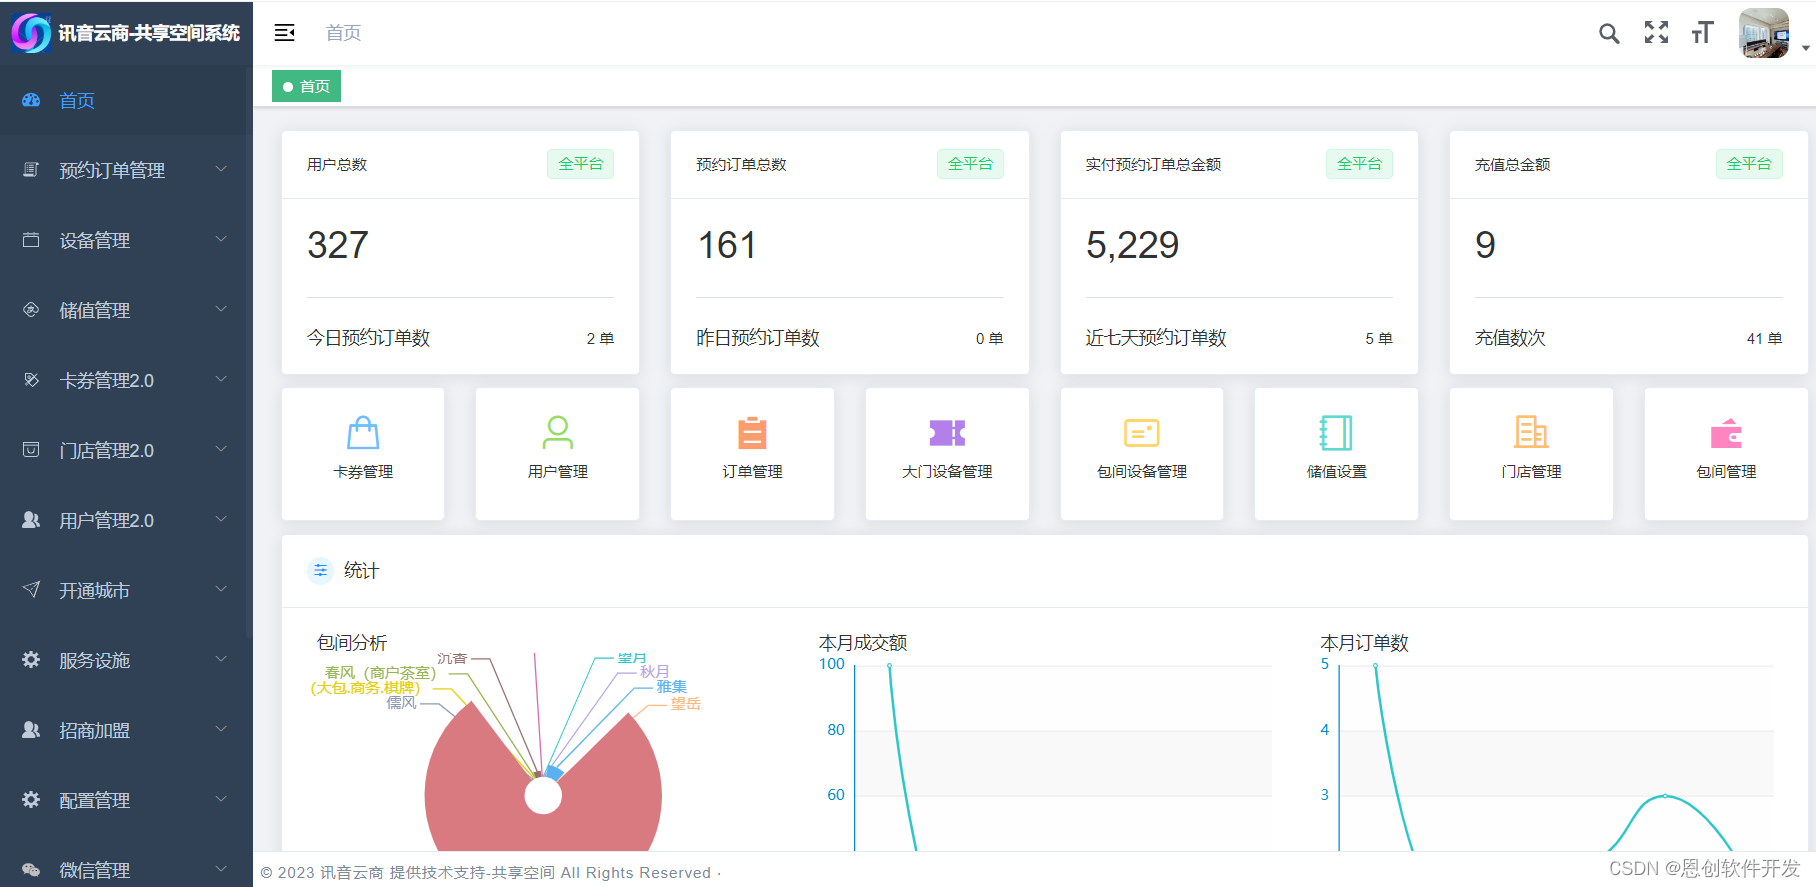
Task: Open the font size adjustment icon
Action: click(1702, 33)
